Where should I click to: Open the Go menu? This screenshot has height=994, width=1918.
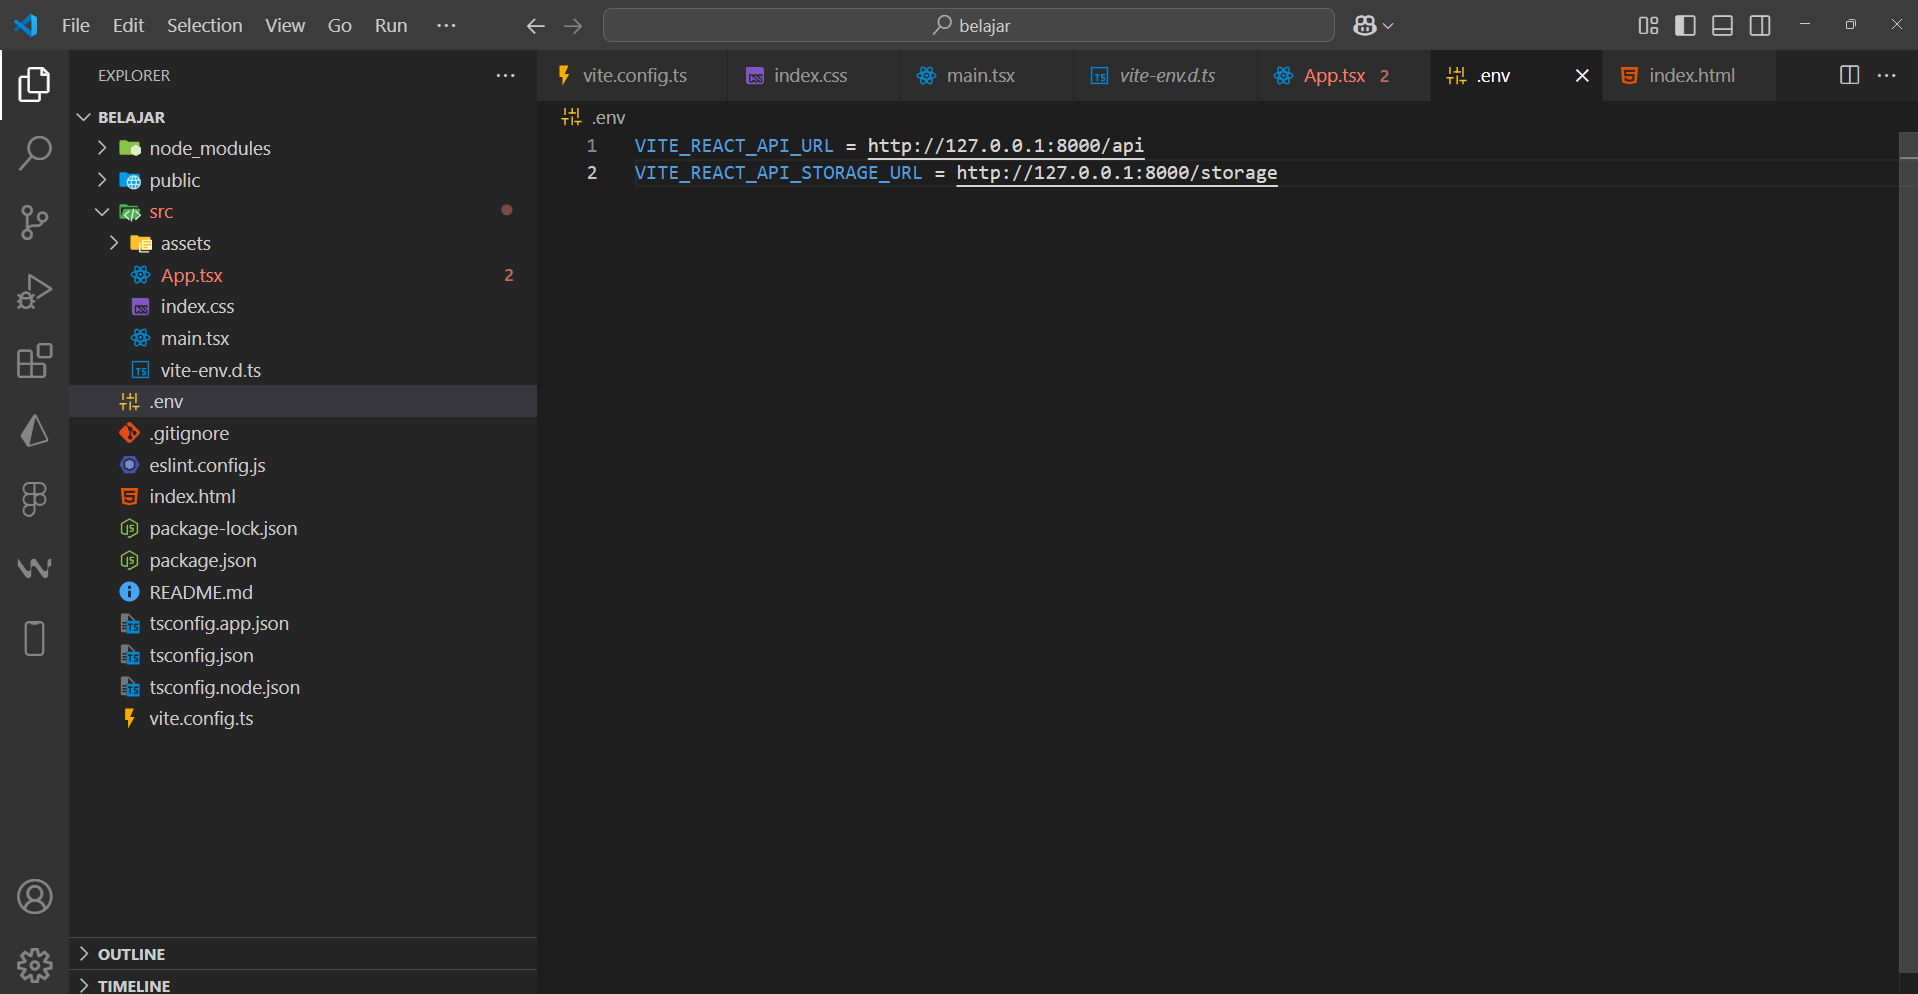340,26
